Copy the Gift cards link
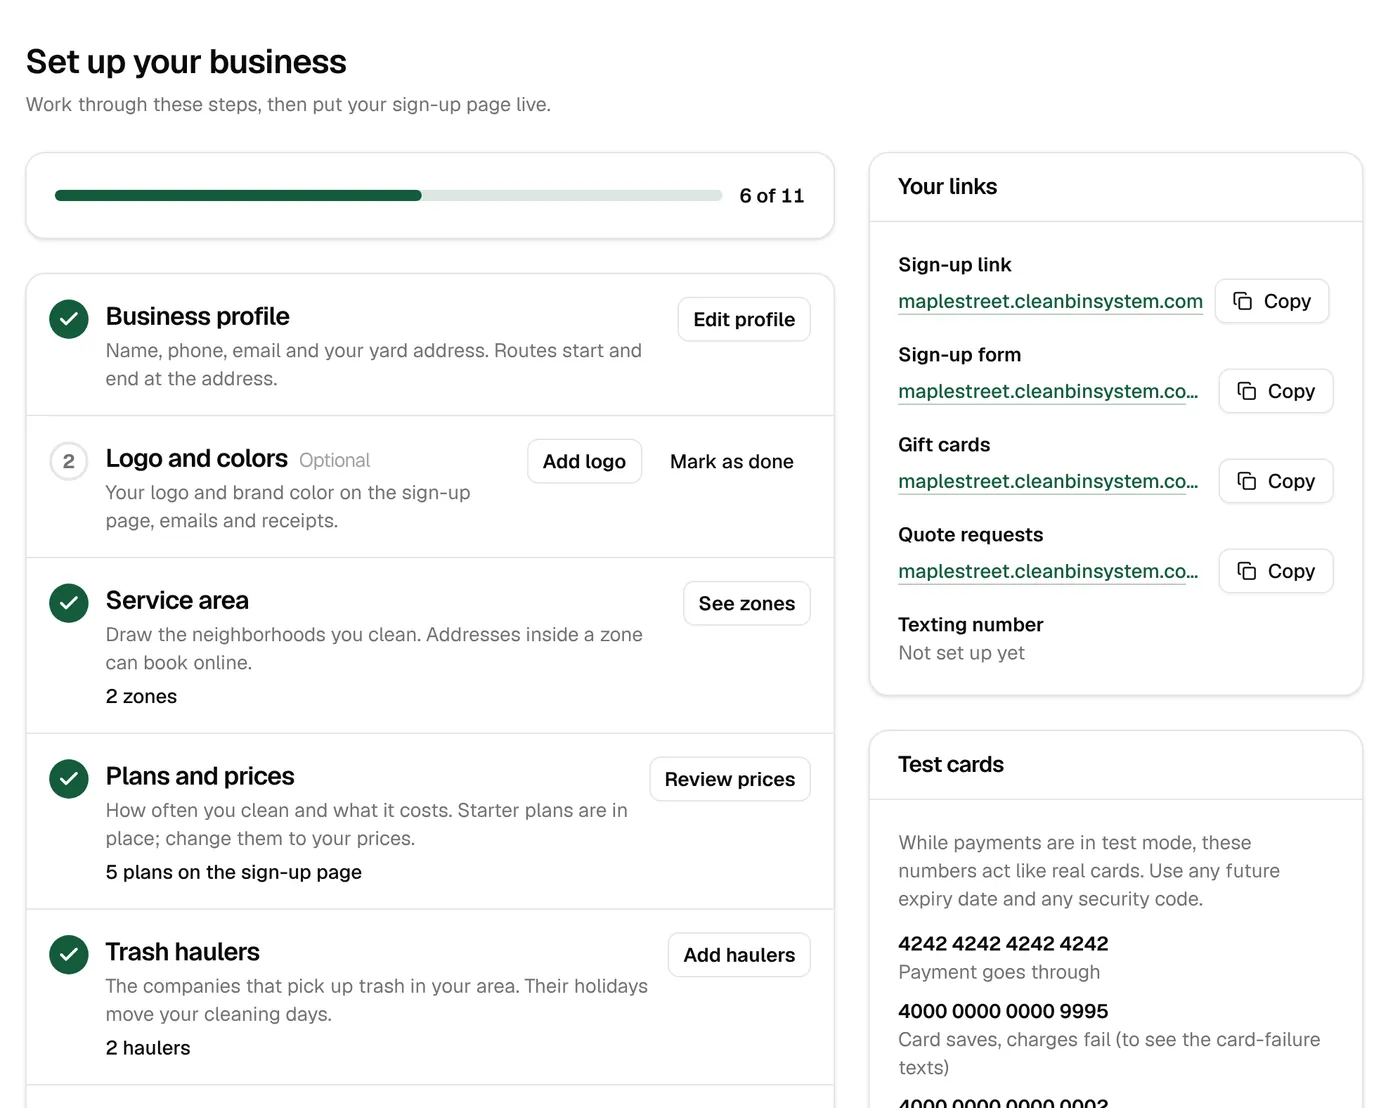1400x1108 pixels. (1276, 481)
